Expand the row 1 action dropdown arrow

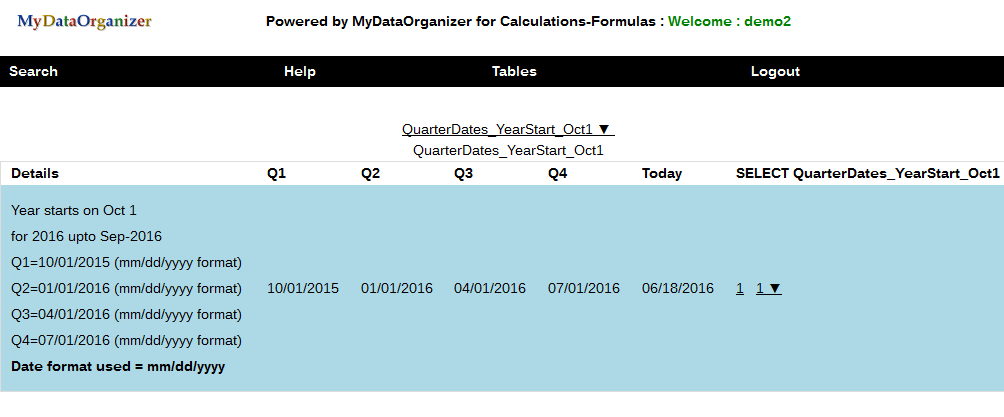tap(769, 288)
